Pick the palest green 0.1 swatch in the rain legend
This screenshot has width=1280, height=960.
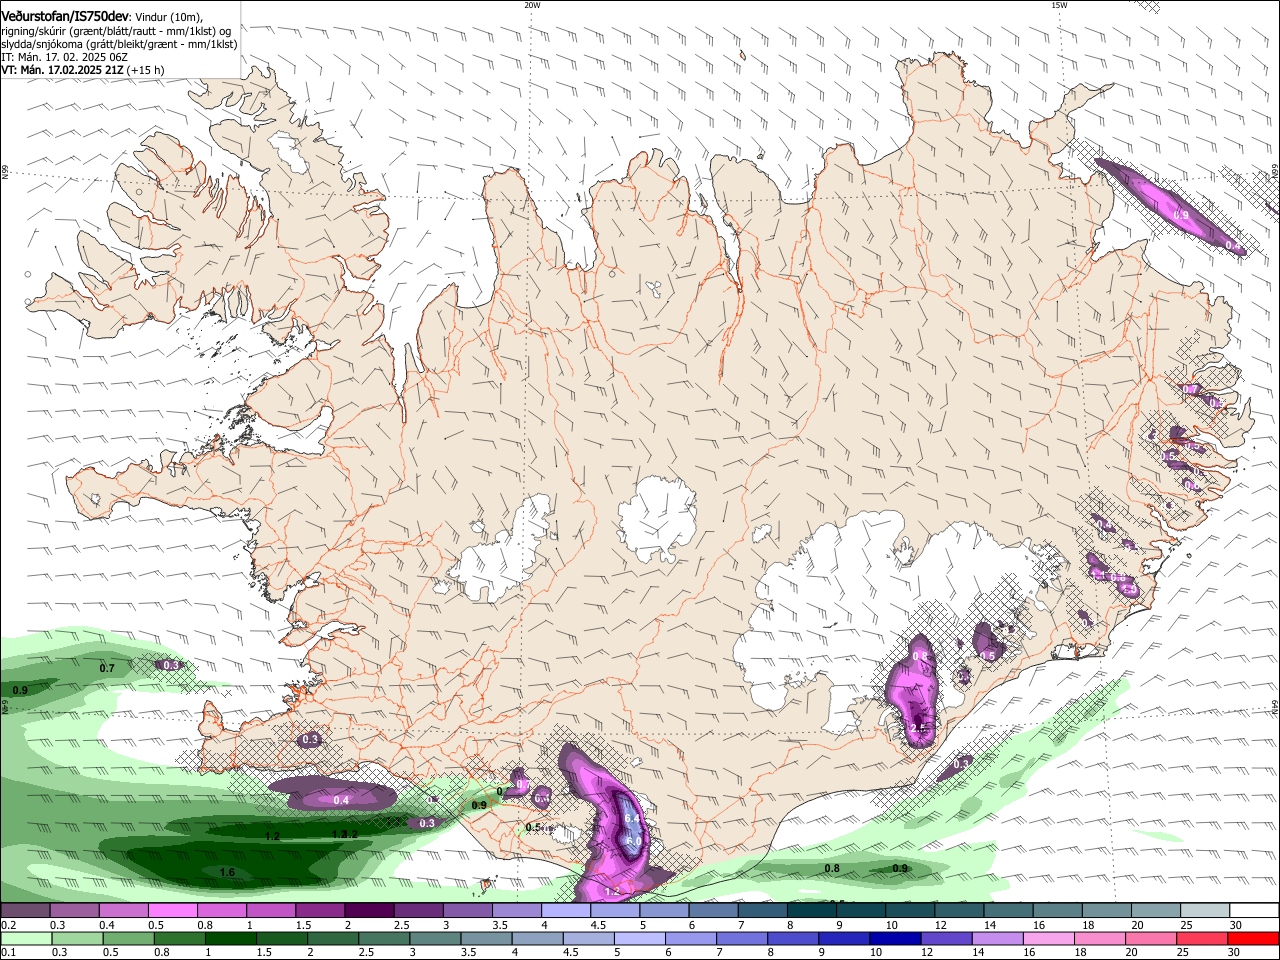[x=25, y=938]
